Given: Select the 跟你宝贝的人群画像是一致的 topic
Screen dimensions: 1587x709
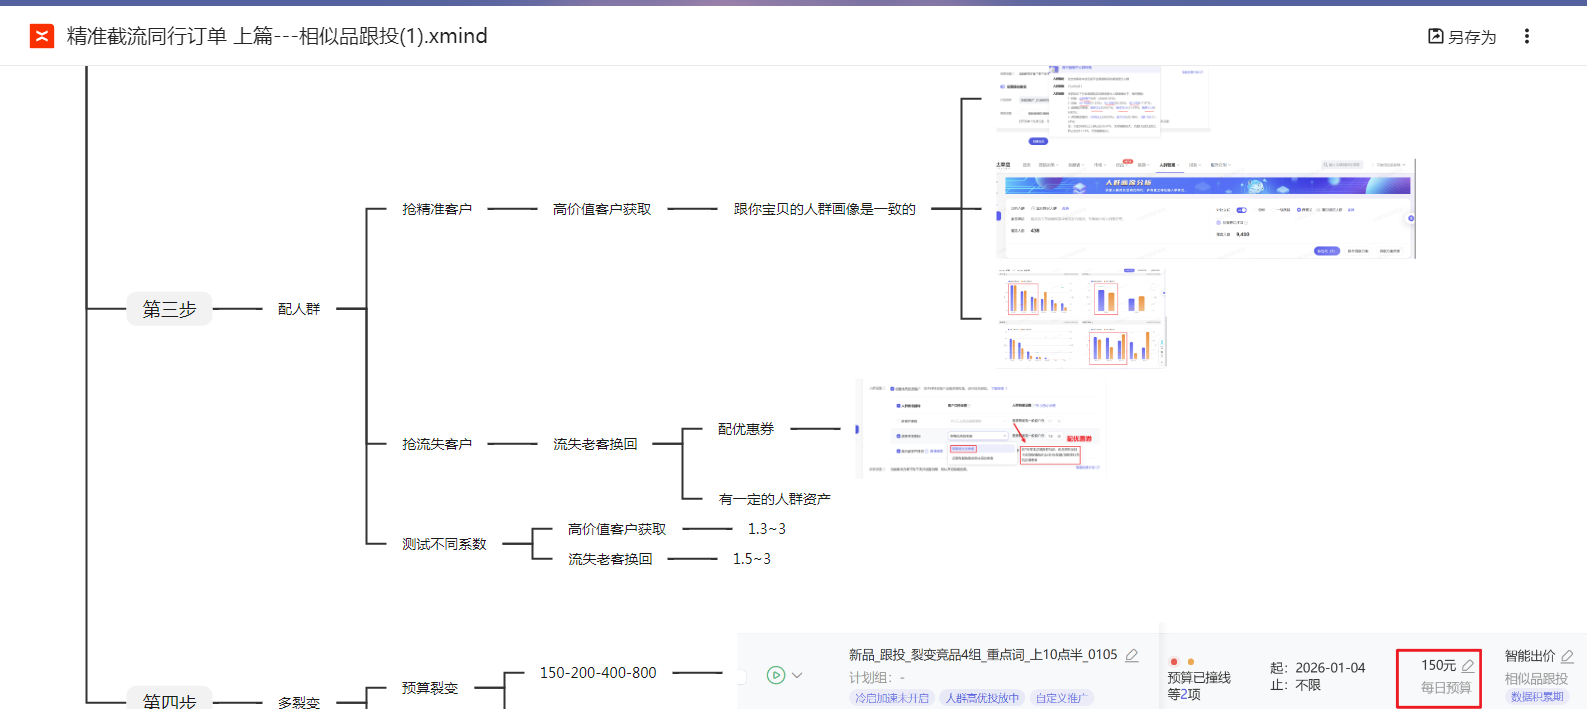Looking at the screenshot, I should pos(824,209).
